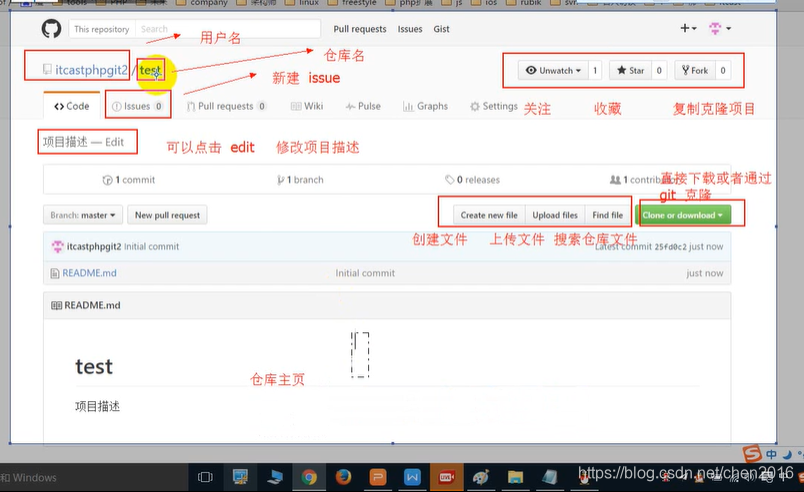Click the repository icon before itcastphpgit2

(47, 69)
